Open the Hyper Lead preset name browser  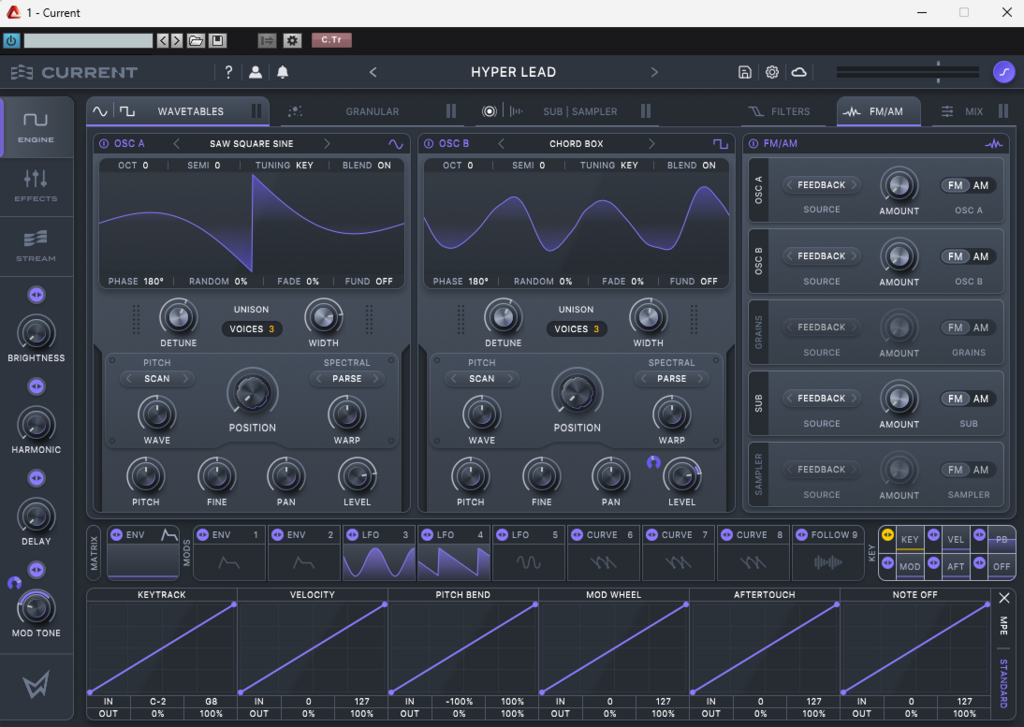[513, 72]
